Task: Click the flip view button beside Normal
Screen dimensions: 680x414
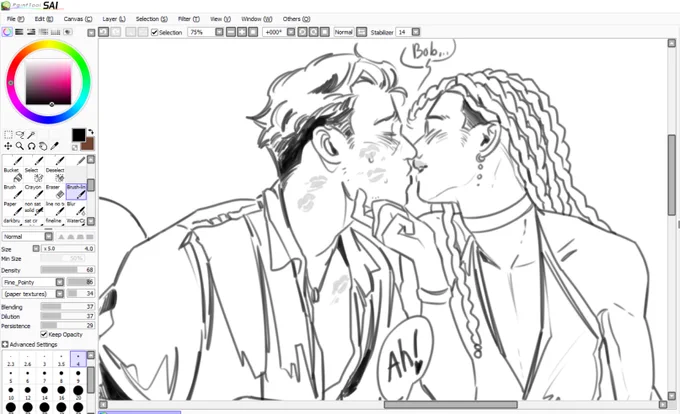Action: pos(361,32)
